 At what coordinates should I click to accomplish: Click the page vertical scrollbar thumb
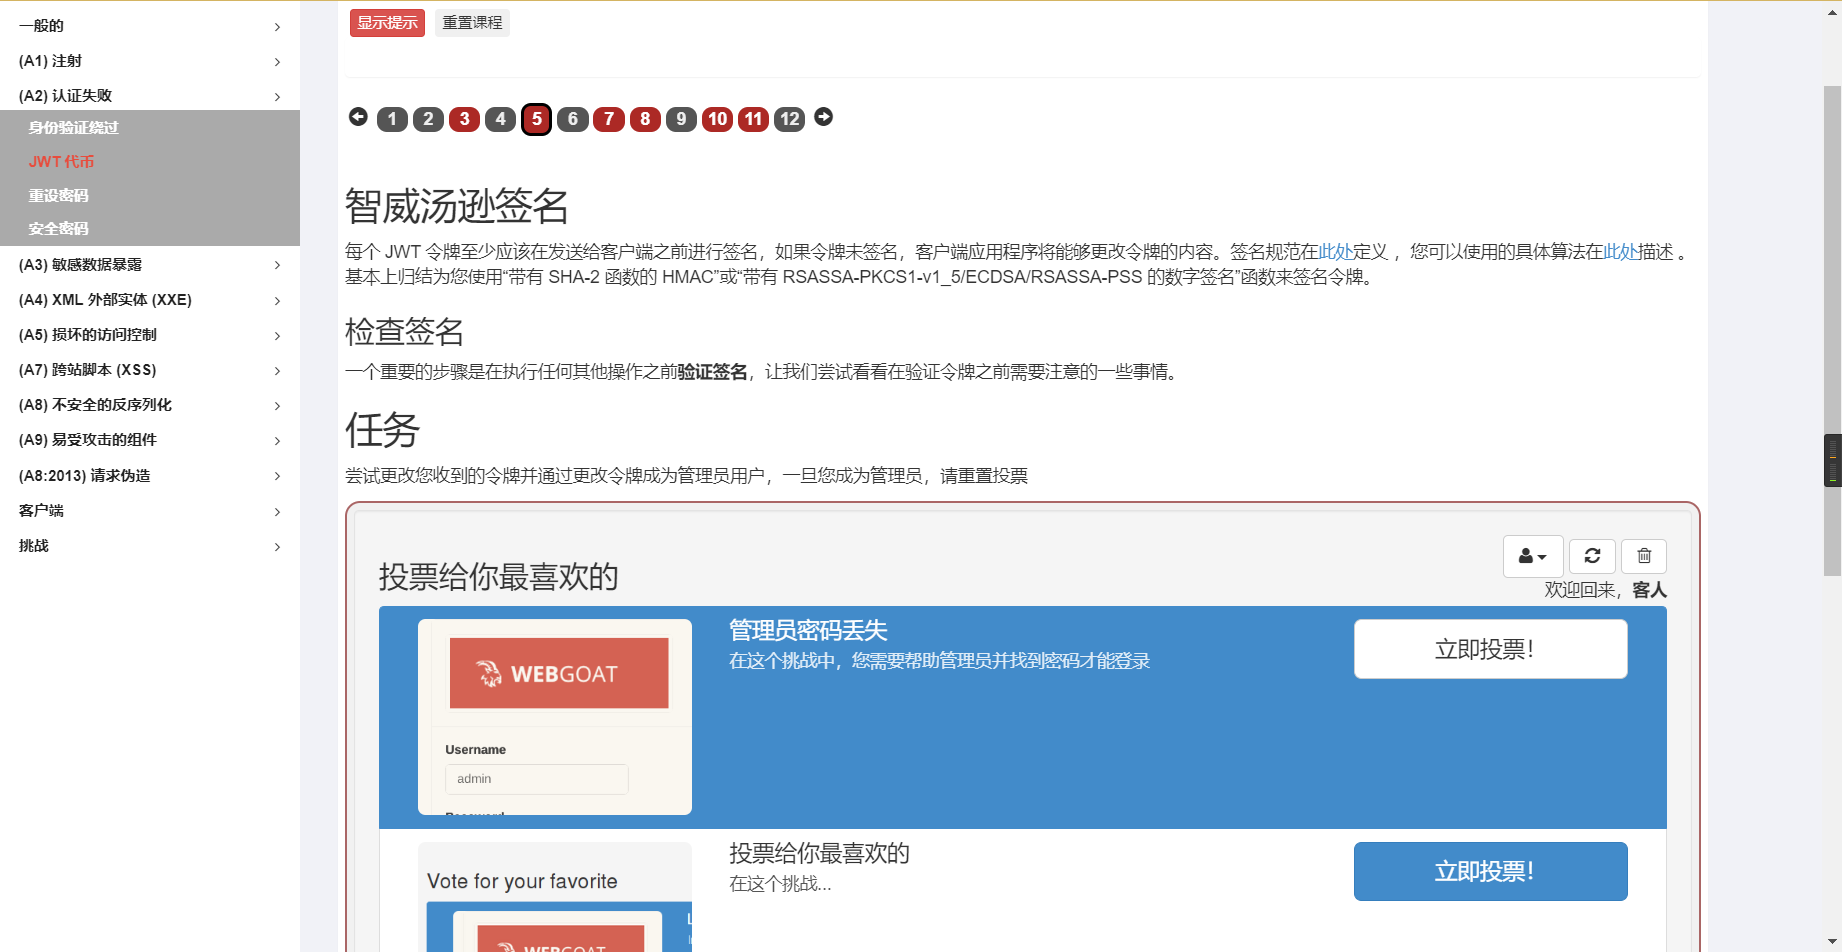point(1832,330)
